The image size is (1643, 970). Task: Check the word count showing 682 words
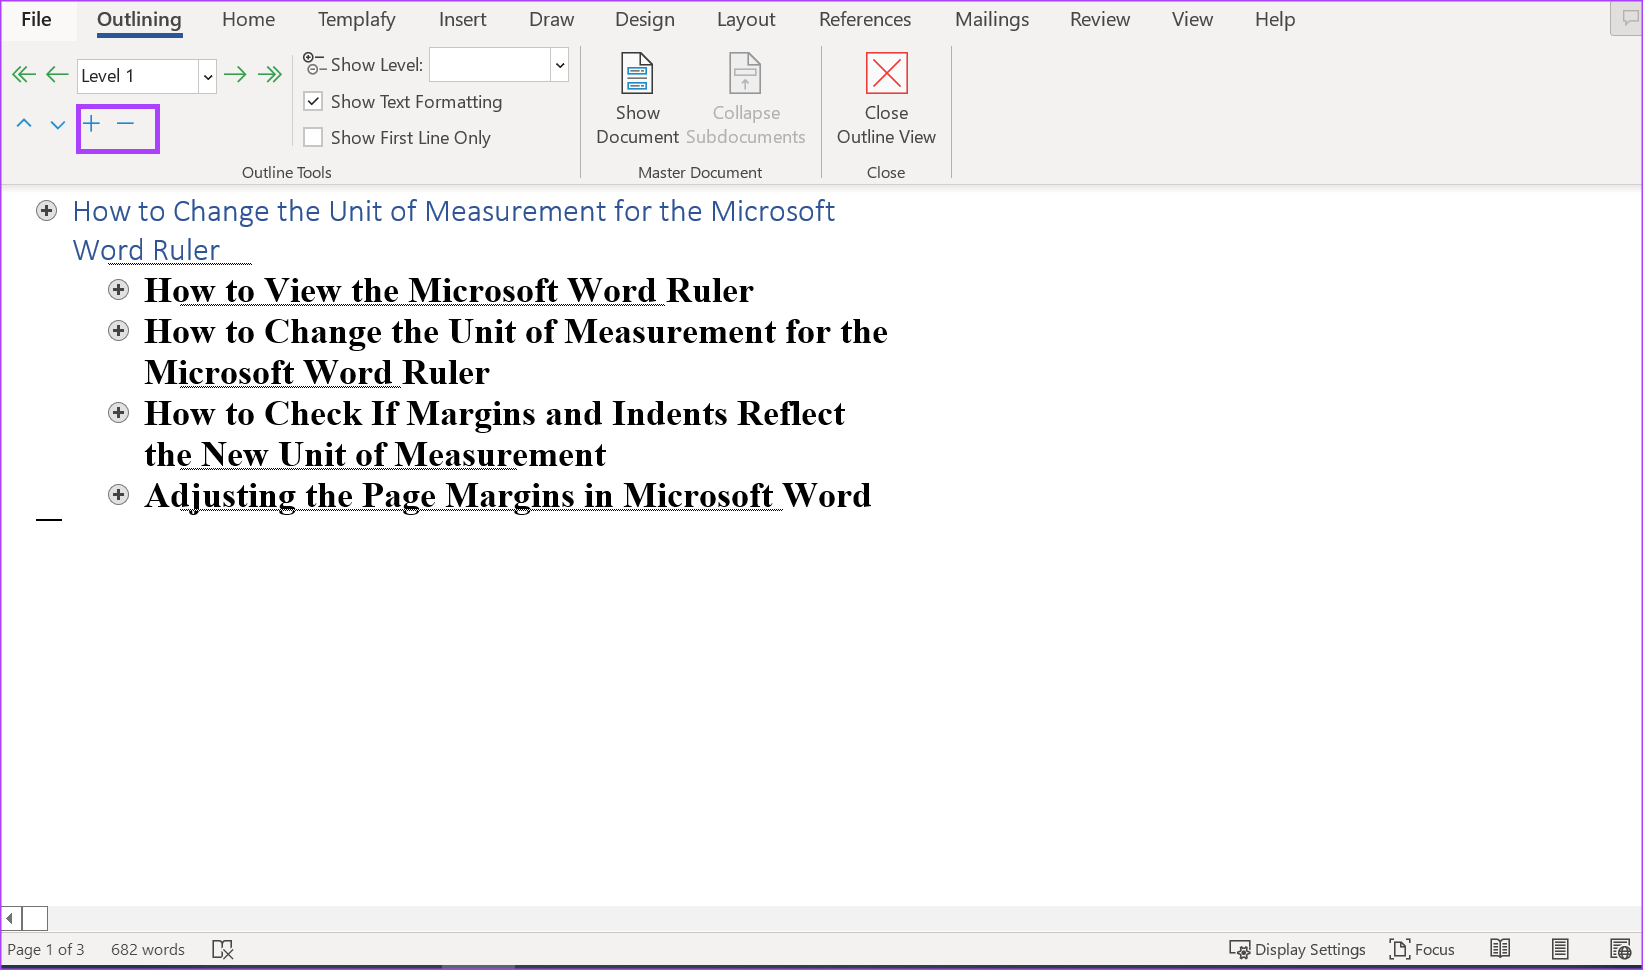click(147, 948)
